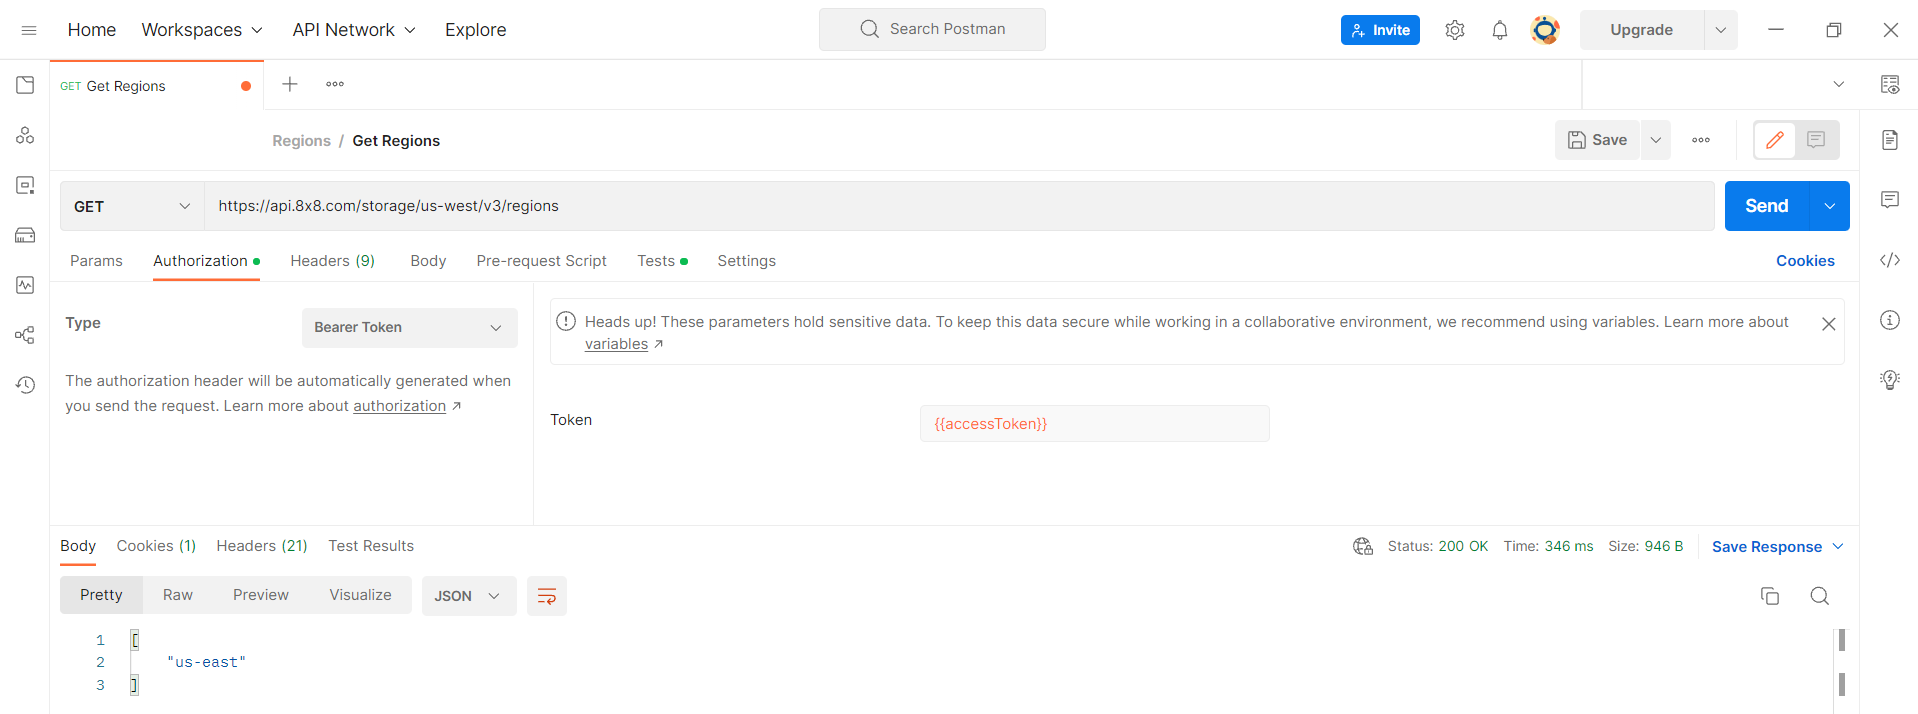This screenshot has width=1918, height=714.
Task: Switch to edit mode pencil icon
Action: pyautogui.click(x=1775, y=140)
